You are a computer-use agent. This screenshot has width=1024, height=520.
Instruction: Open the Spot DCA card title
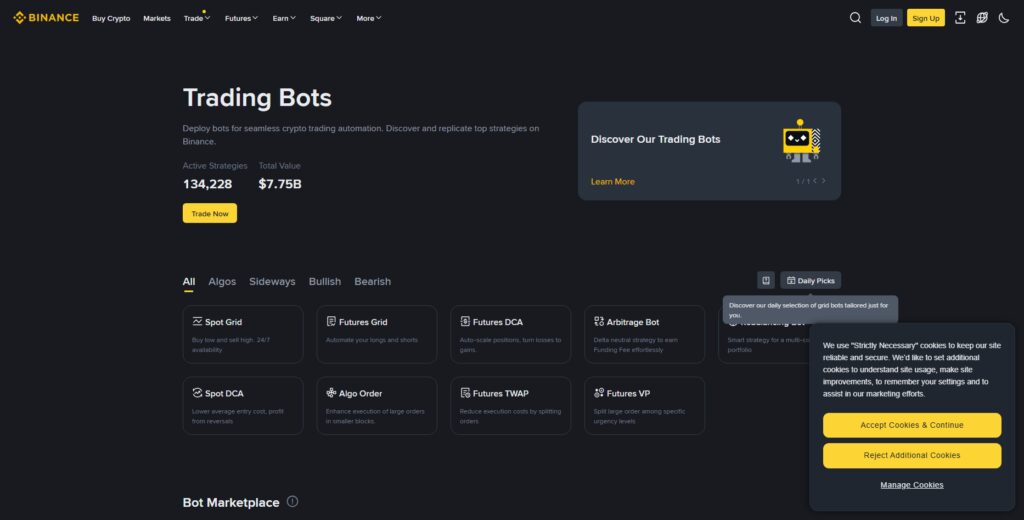click(x=224, y=393)
